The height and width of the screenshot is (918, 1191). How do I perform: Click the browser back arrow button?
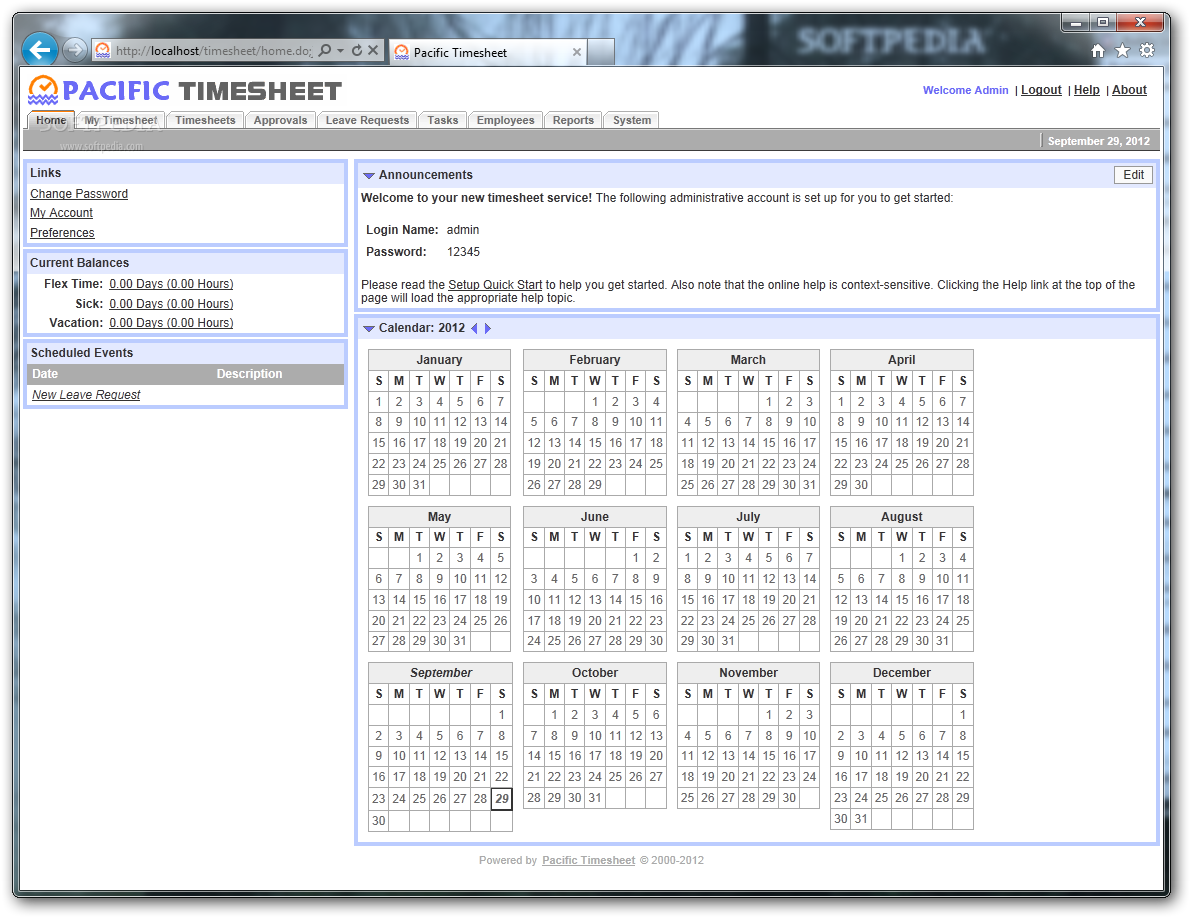click(39, 51)
